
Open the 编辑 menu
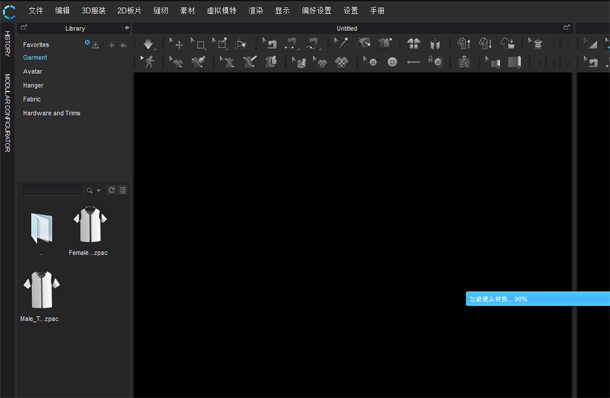[62, 11]
